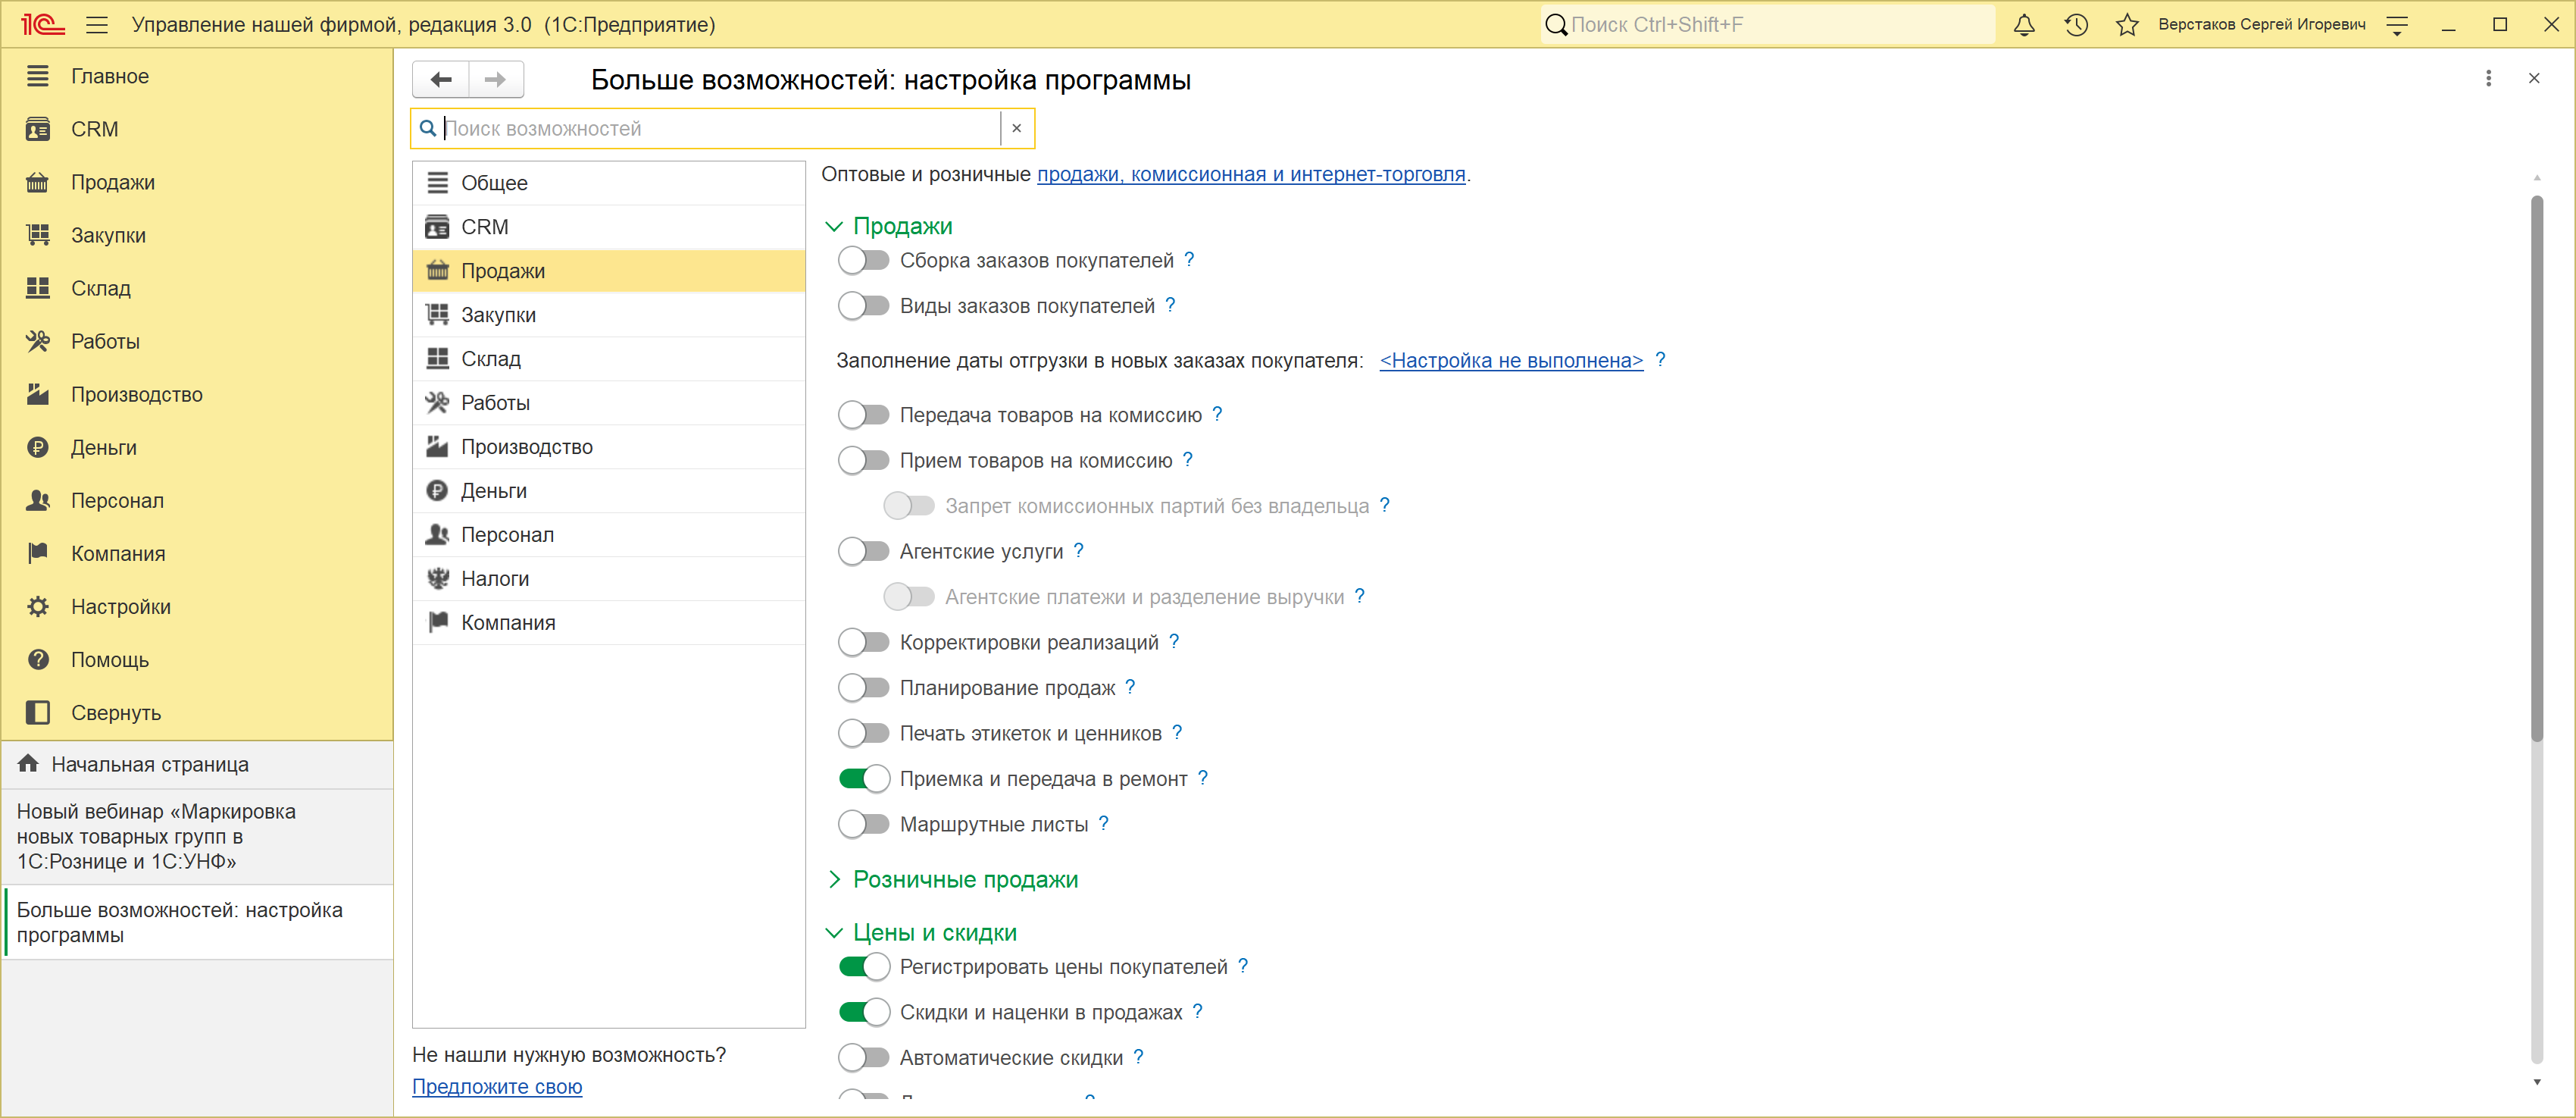2576x1118 pixels.
Task: Enable Передача товаров на комиссию toggle
Action: (863, 415)
